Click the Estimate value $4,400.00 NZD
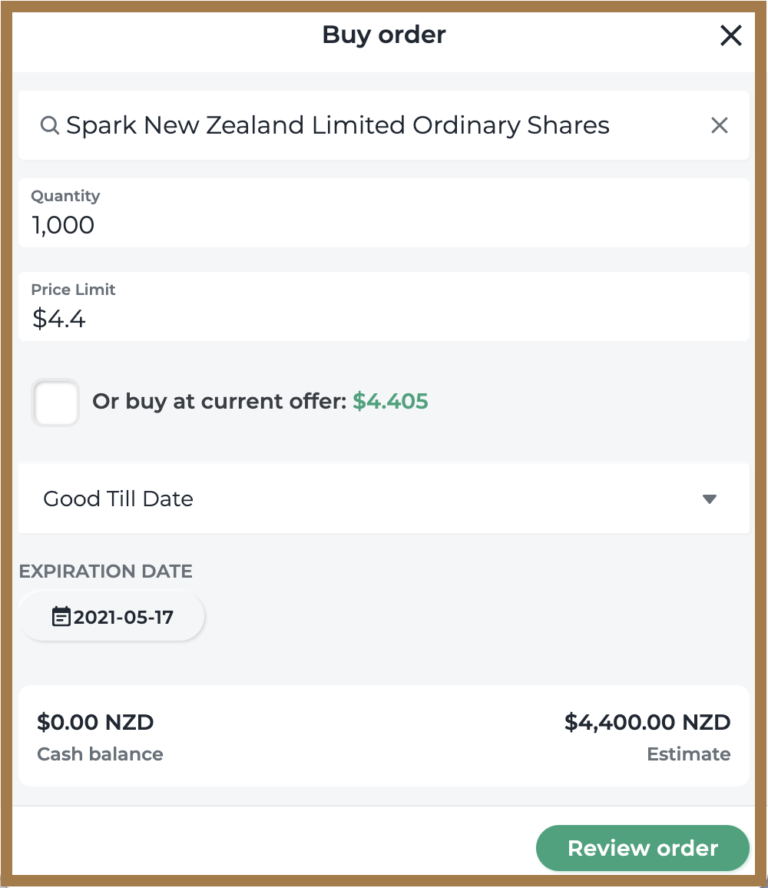Image resolution: width=768 pixels, height=888 pixels. pyautogui.click(x=653, y=721)
